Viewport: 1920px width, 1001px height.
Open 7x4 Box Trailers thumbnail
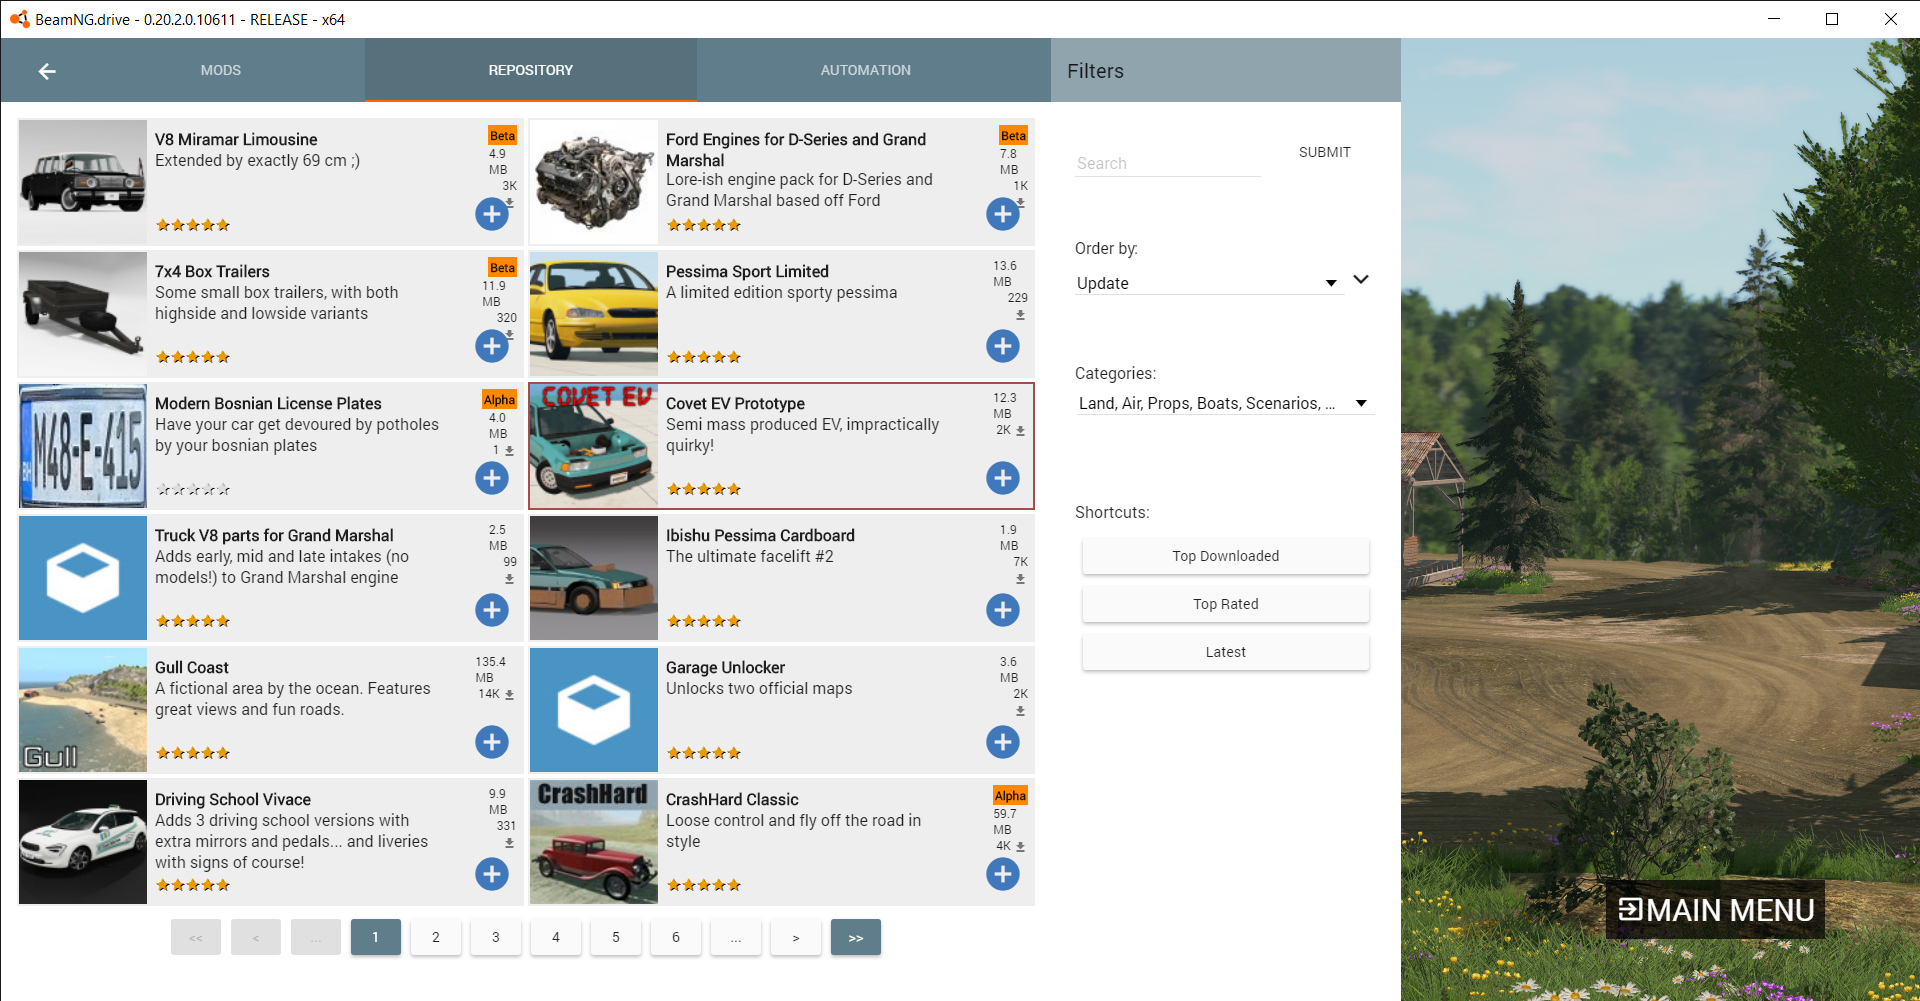point(83,314)
